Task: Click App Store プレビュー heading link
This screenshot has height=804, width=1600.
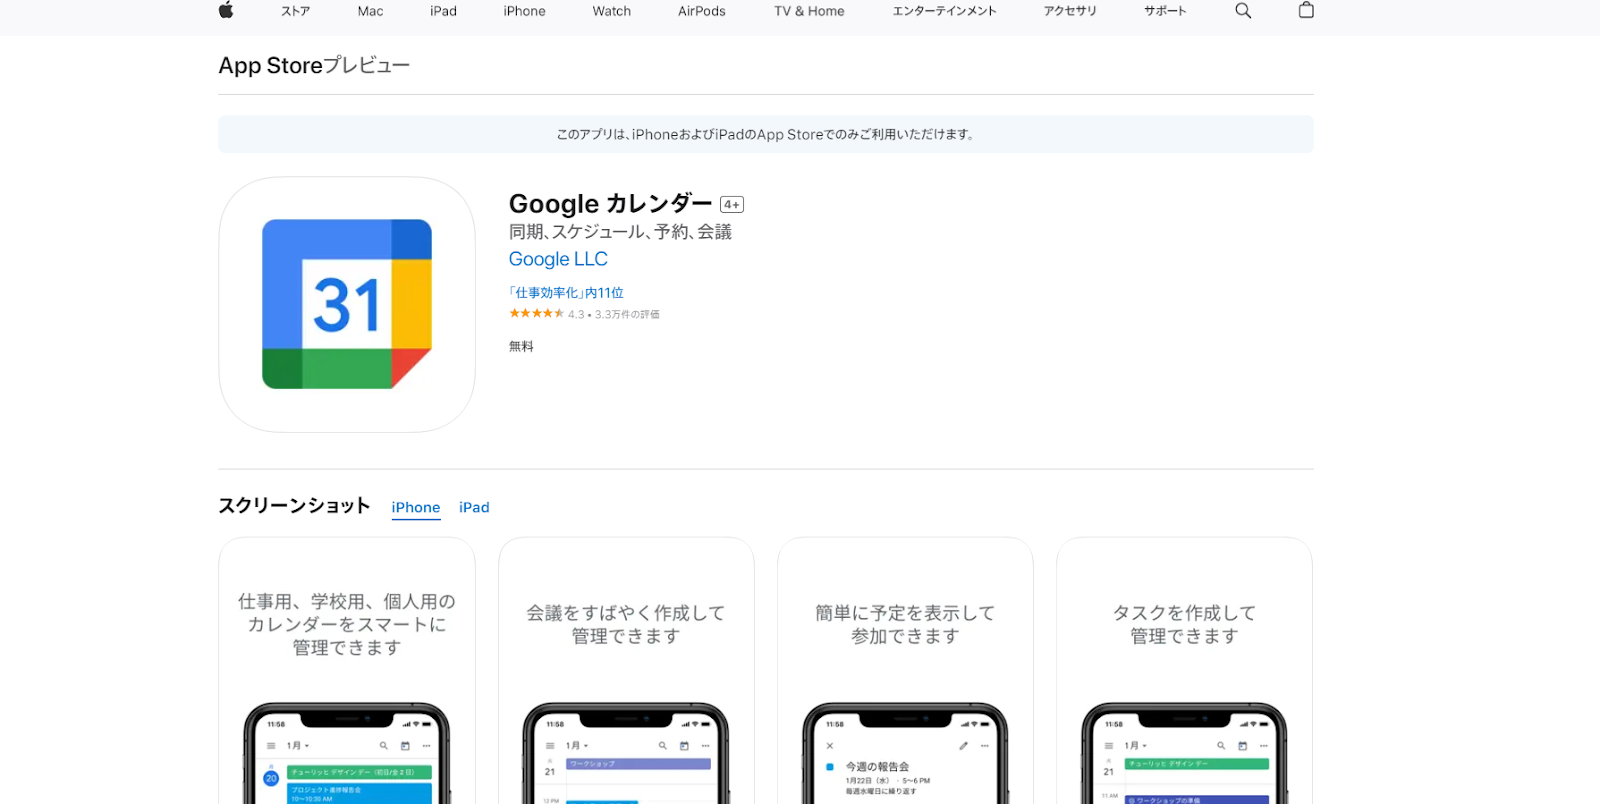Action: click(314, 66)
